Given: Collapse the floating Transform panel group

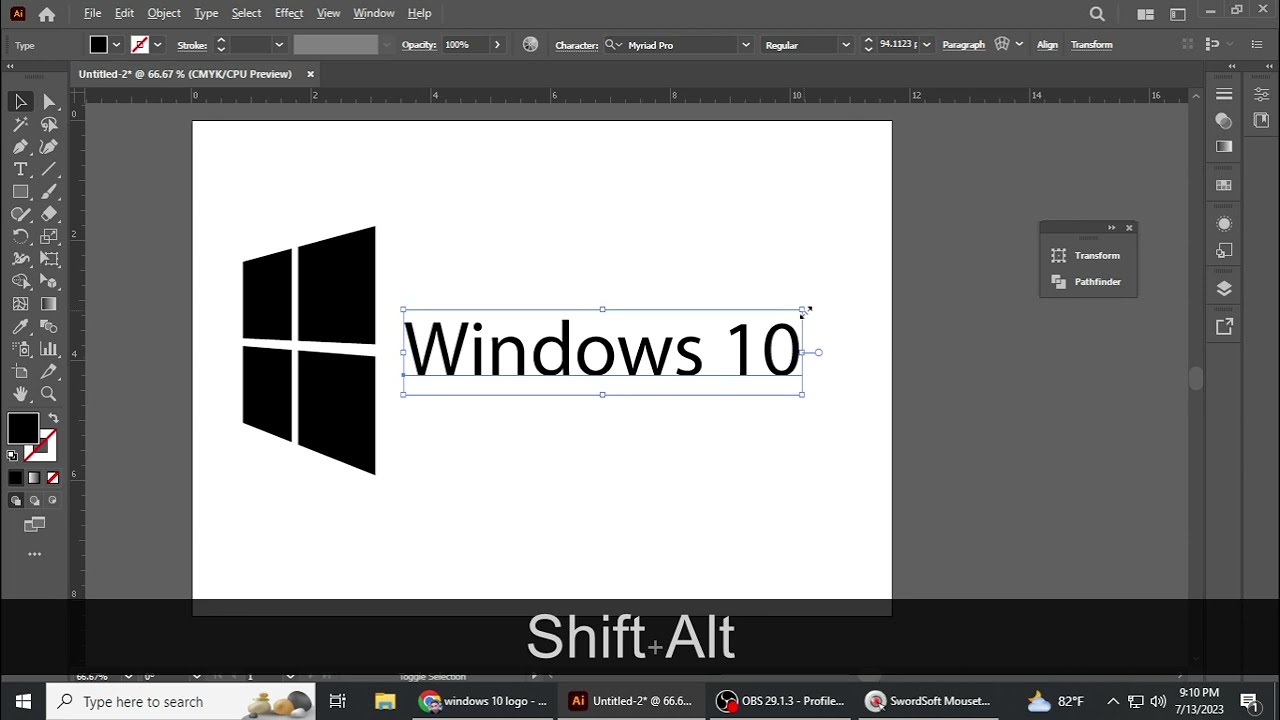Looking at the screenshot, I should point(1111,228).
